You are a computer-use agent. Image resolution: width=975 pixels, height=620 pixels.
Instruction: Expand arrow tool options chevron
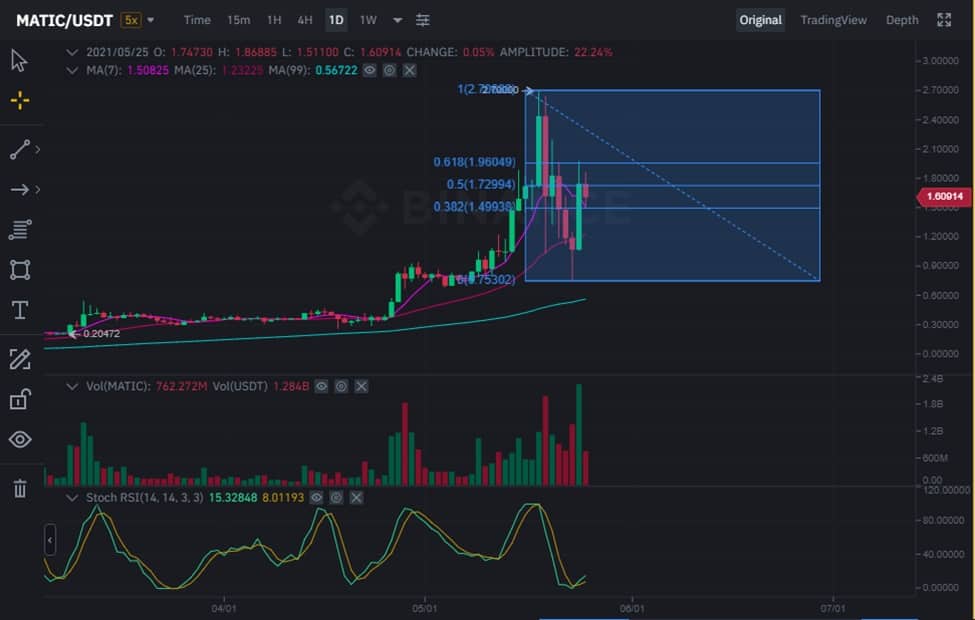point(38,189)
